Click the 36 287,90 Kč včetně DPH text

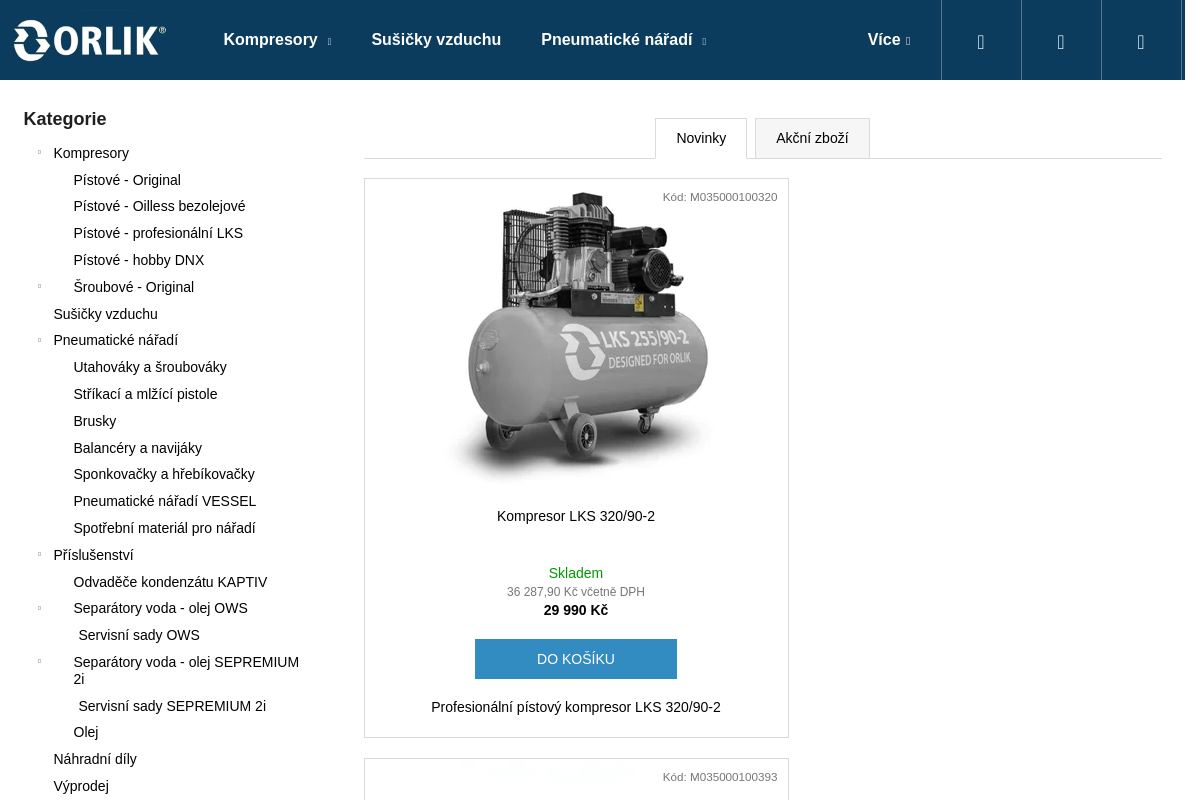576,592
